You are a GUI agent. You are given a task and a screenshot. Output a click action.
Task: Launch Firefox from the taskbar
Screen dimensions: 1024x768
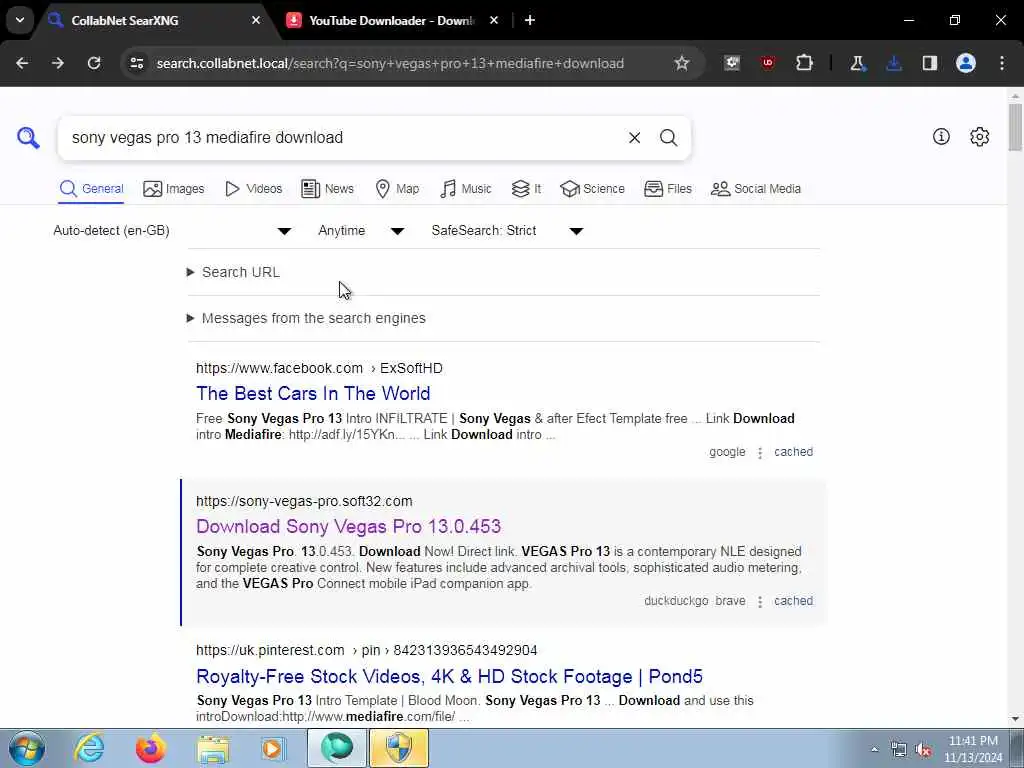(150, 748)
